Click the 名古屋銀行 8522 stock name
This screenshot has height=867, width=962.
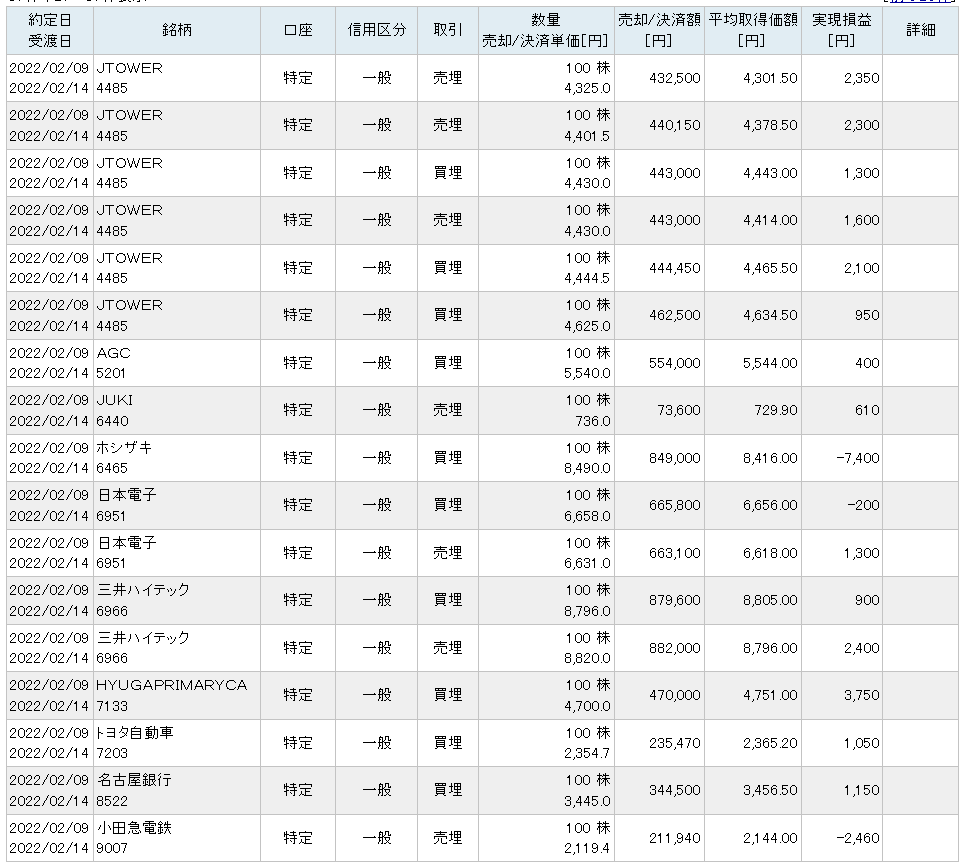(134, 790)
